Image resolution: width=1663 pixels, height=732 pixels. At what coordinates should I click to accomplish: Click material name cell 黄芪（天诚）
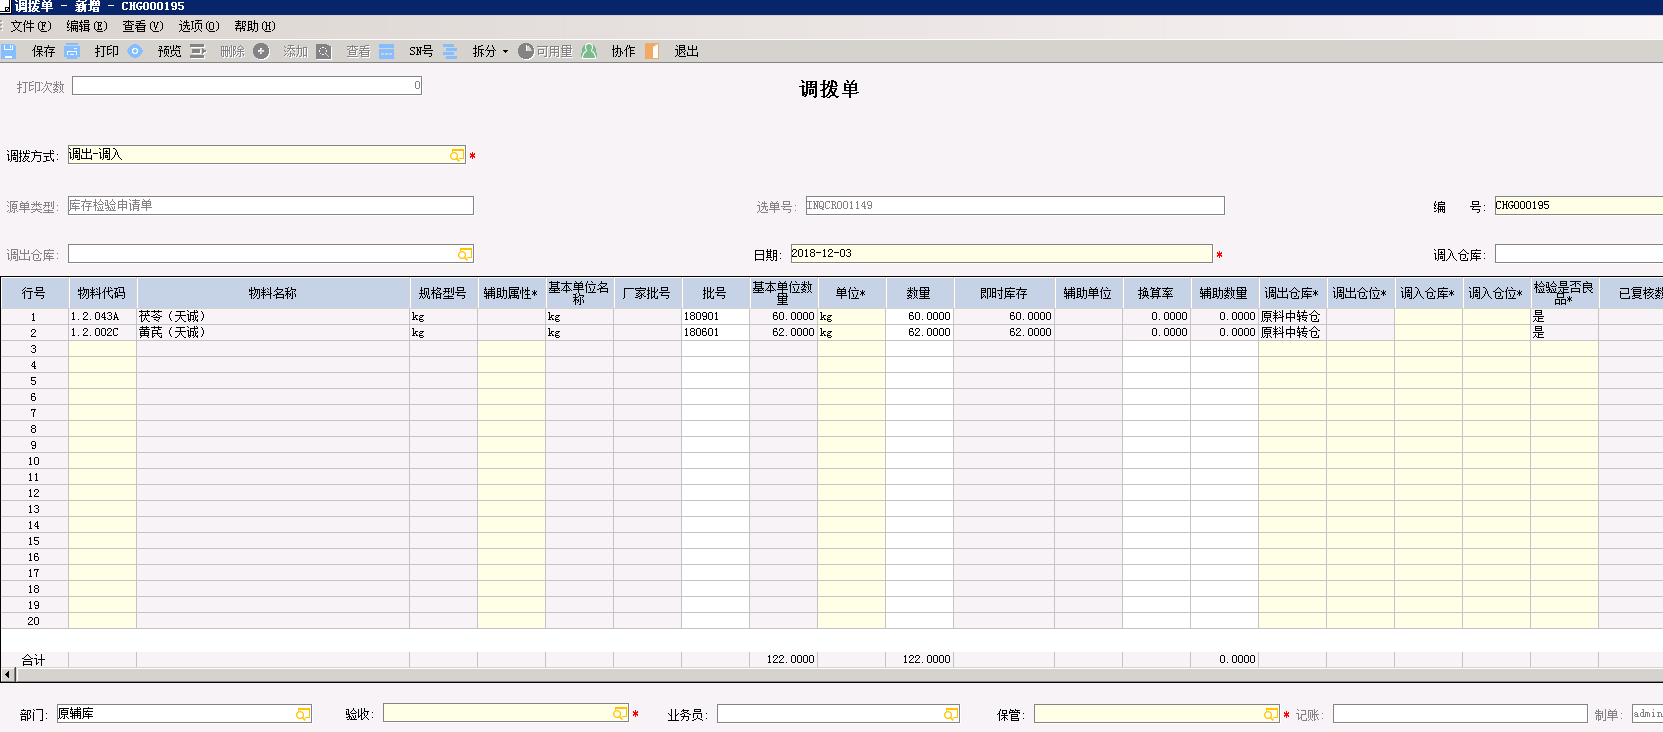[x=273, y=333]
